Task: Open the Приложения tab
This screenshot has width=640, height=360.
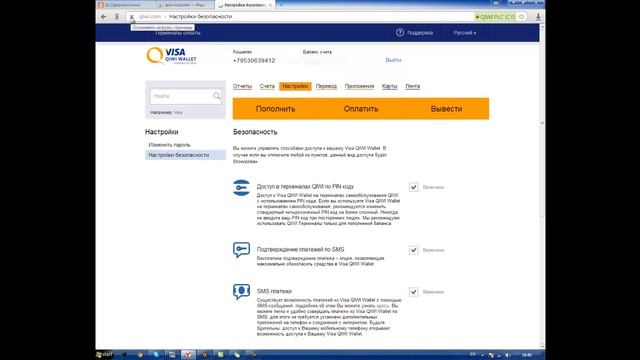Action: click(359, 86)
